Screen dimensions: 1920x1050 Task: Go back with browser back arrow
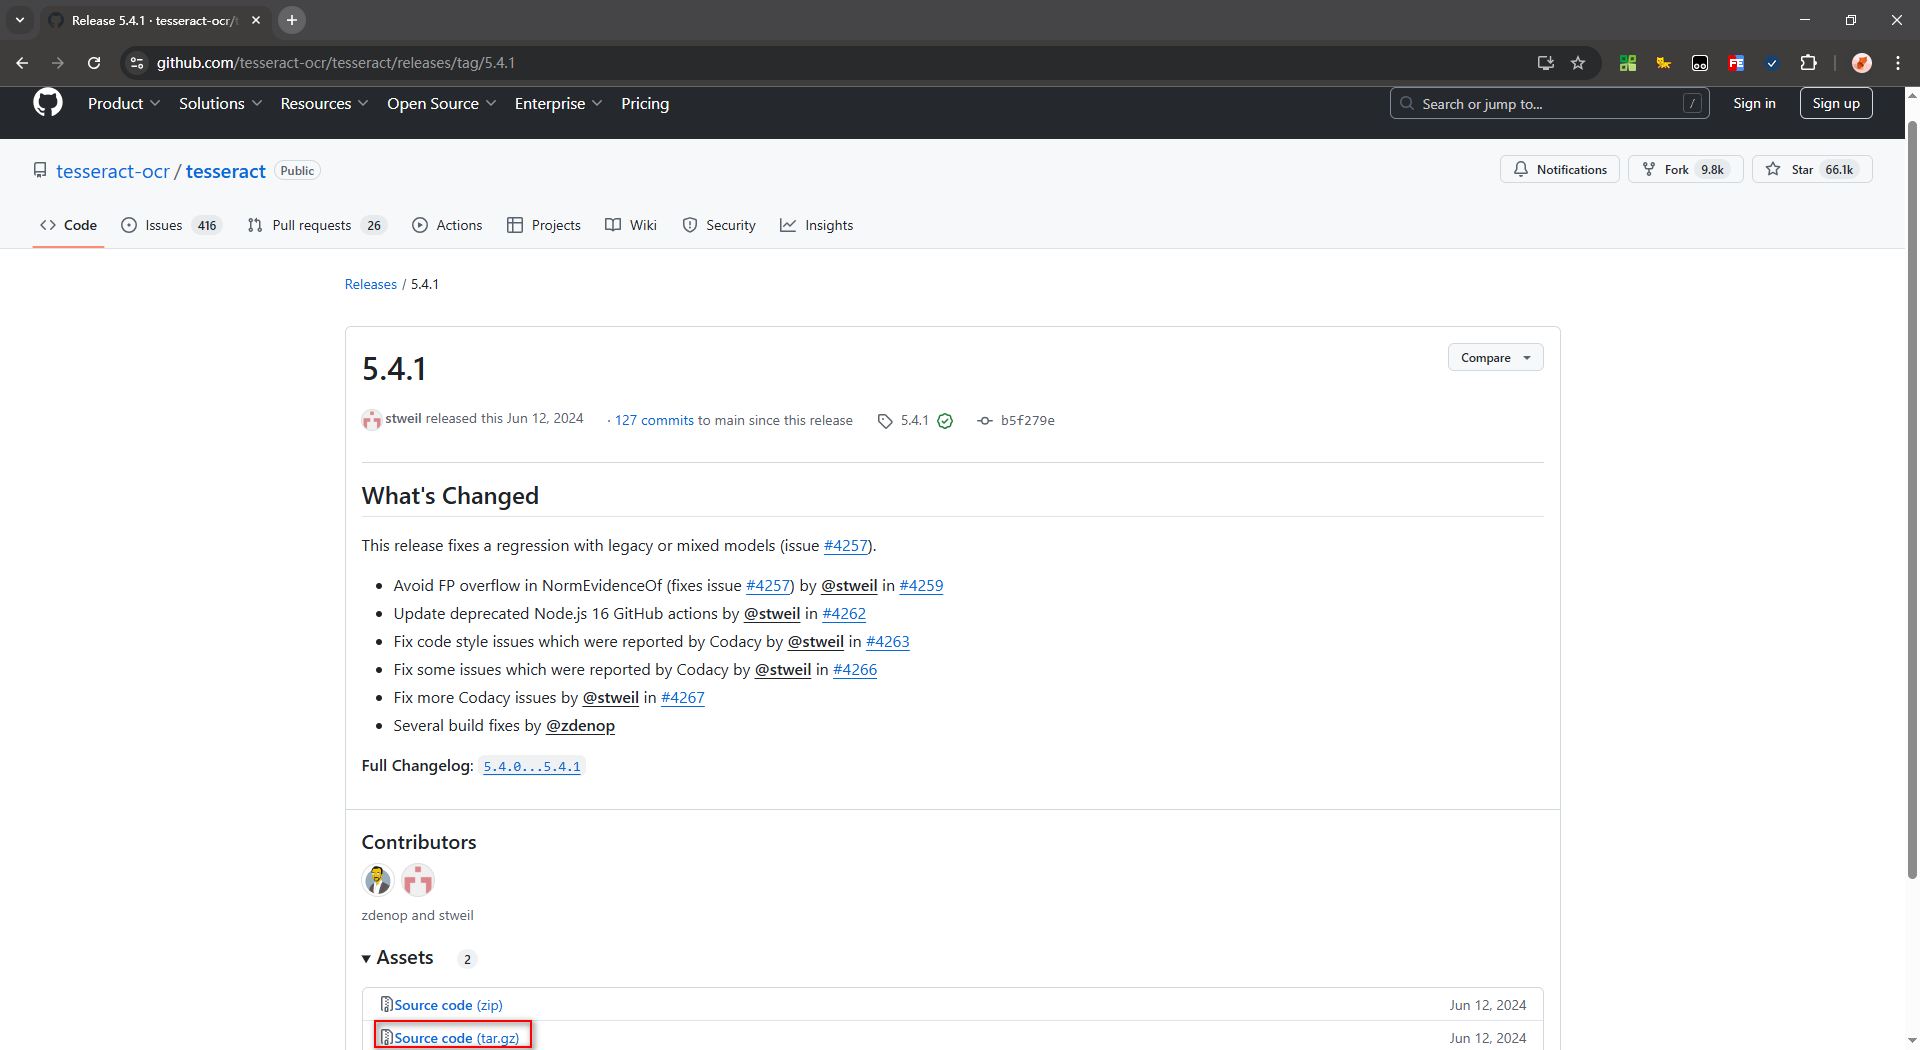(22, 63)
